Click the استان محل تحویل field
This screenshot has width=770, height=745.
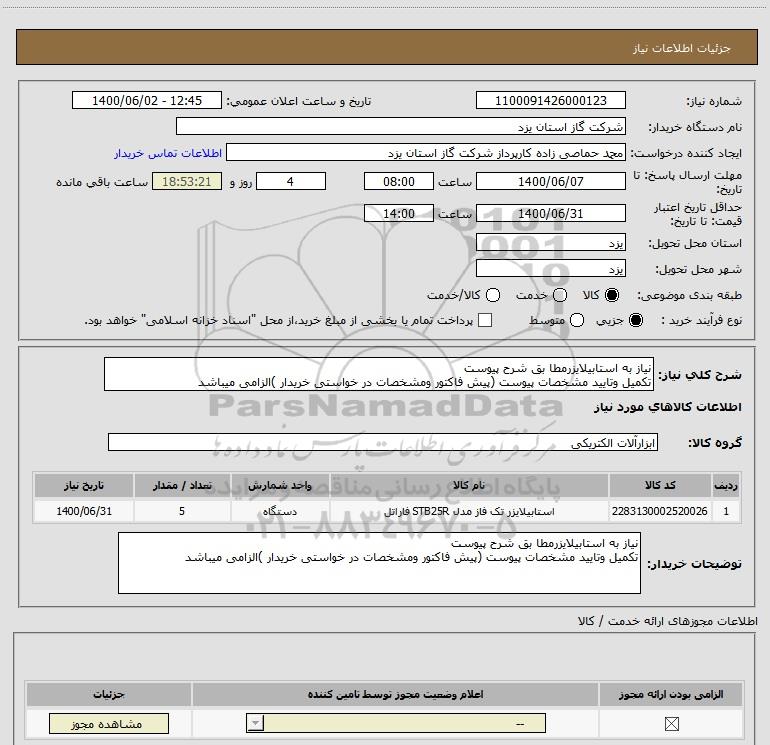tap(550, 243)
